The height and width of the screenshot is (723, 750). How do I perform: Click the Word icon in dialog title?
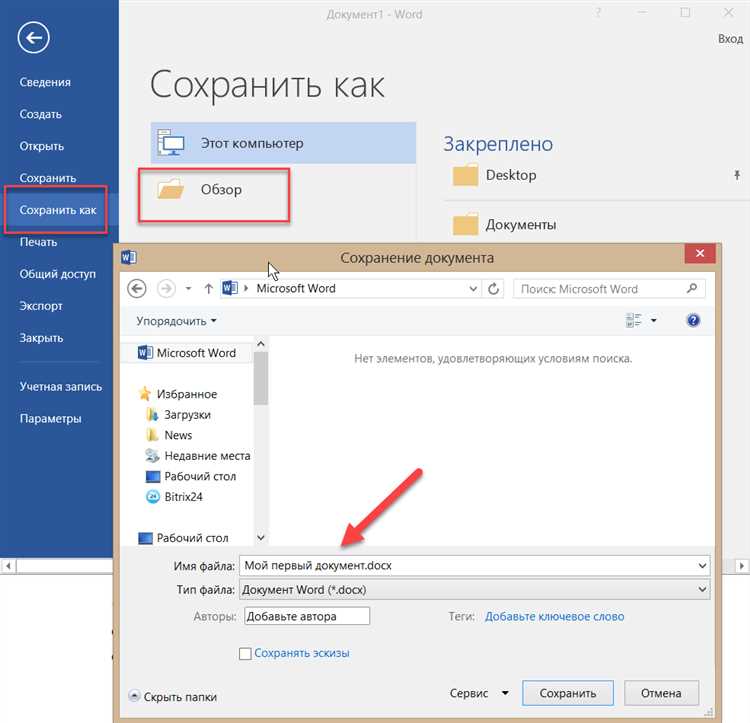pos(129,257)
